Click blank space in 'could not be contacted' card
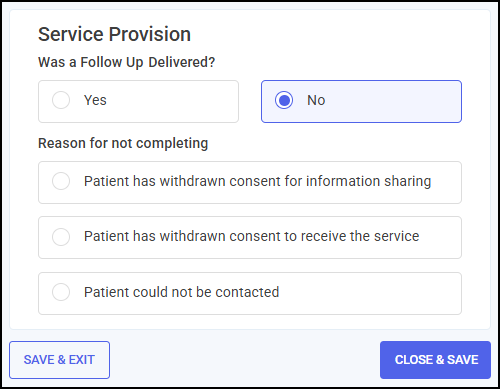Screen dimensions: 500x389 click(x=370, y=293)
